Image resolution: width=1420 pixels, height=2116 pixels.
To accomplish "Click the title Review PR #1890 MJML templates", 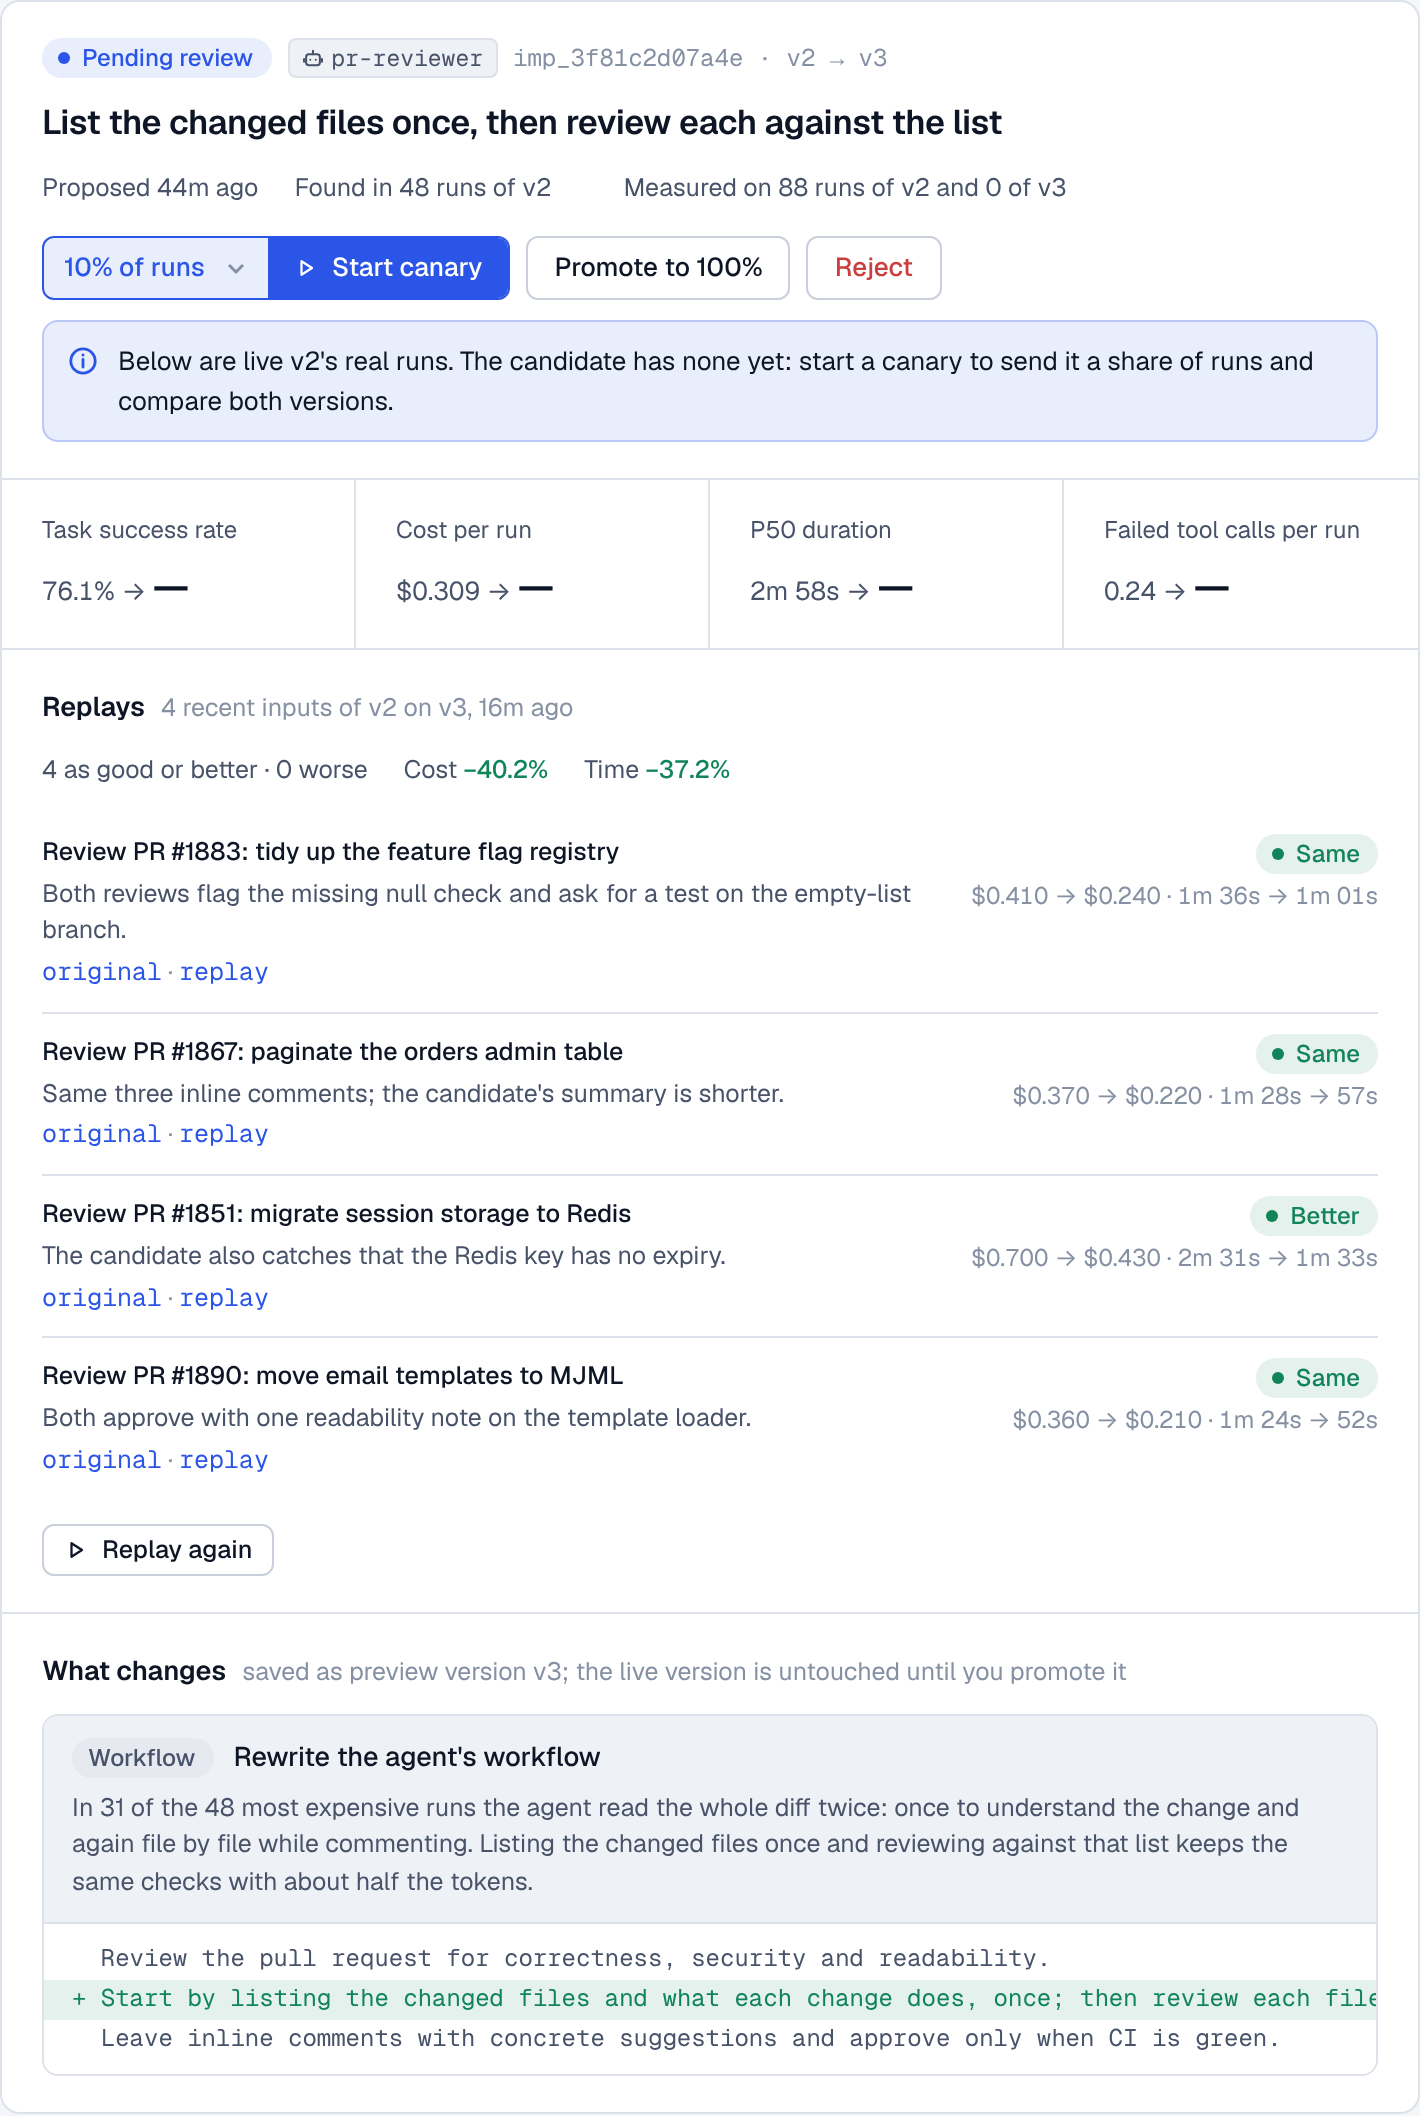I will [x=333, y=1376].
